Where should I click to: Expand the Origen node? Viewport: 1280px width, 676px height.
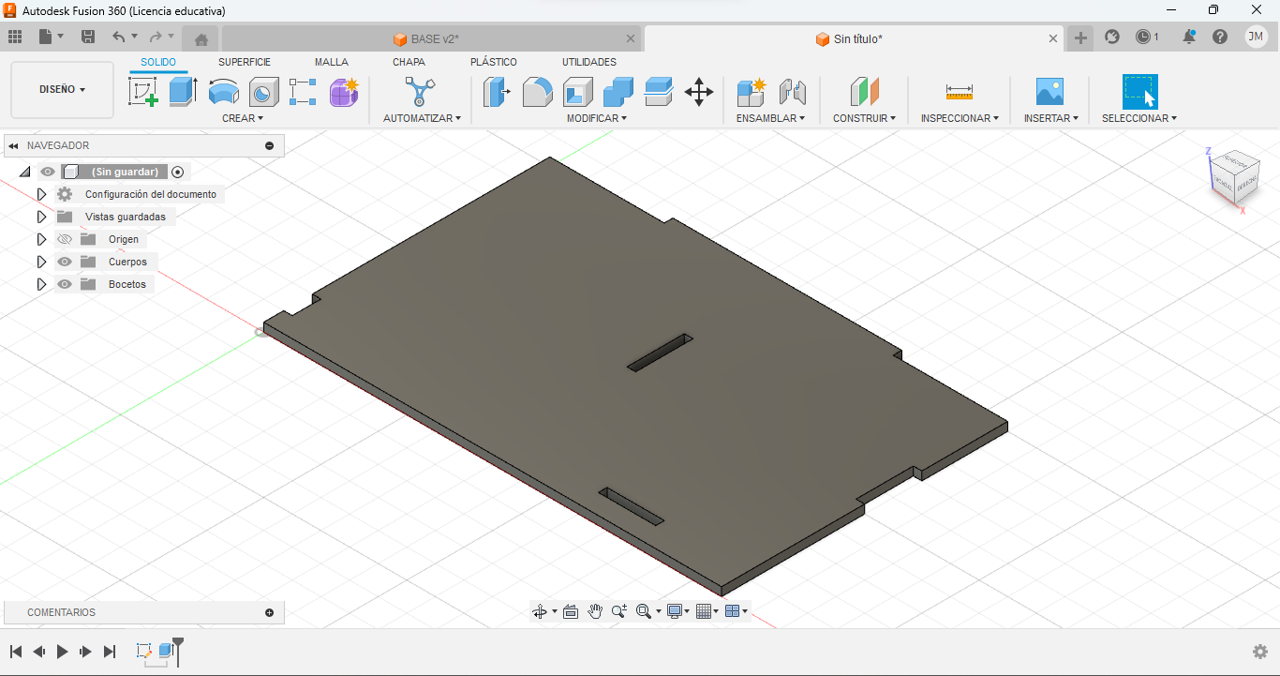click(41, 239)
